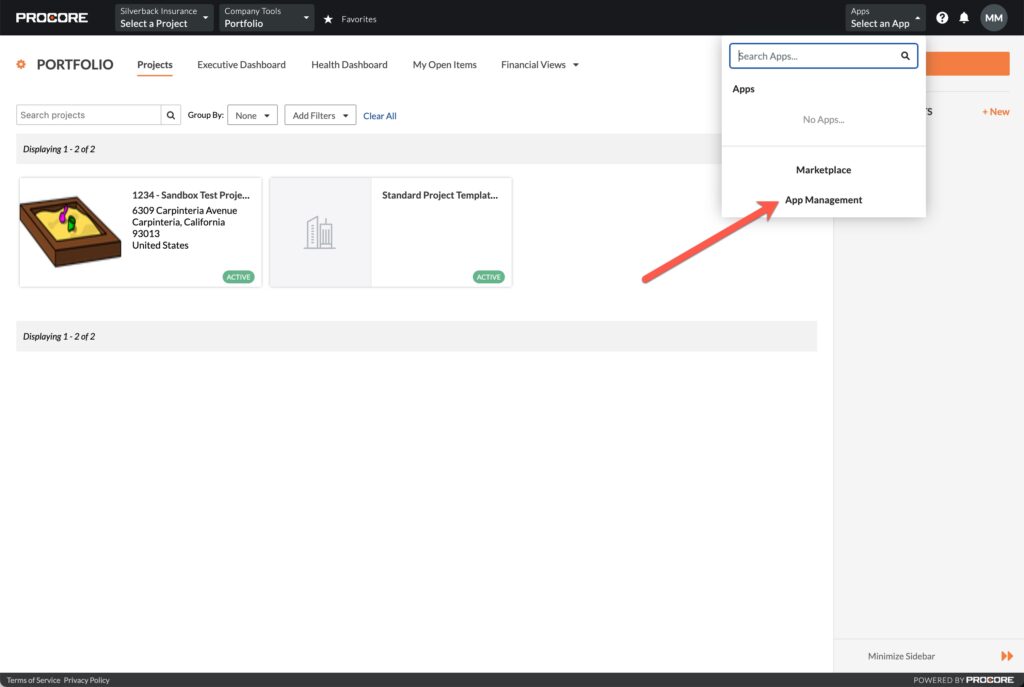Screen dimensions: 1024x687
Task: Open notifications bell icon
Action: [964, 18]
